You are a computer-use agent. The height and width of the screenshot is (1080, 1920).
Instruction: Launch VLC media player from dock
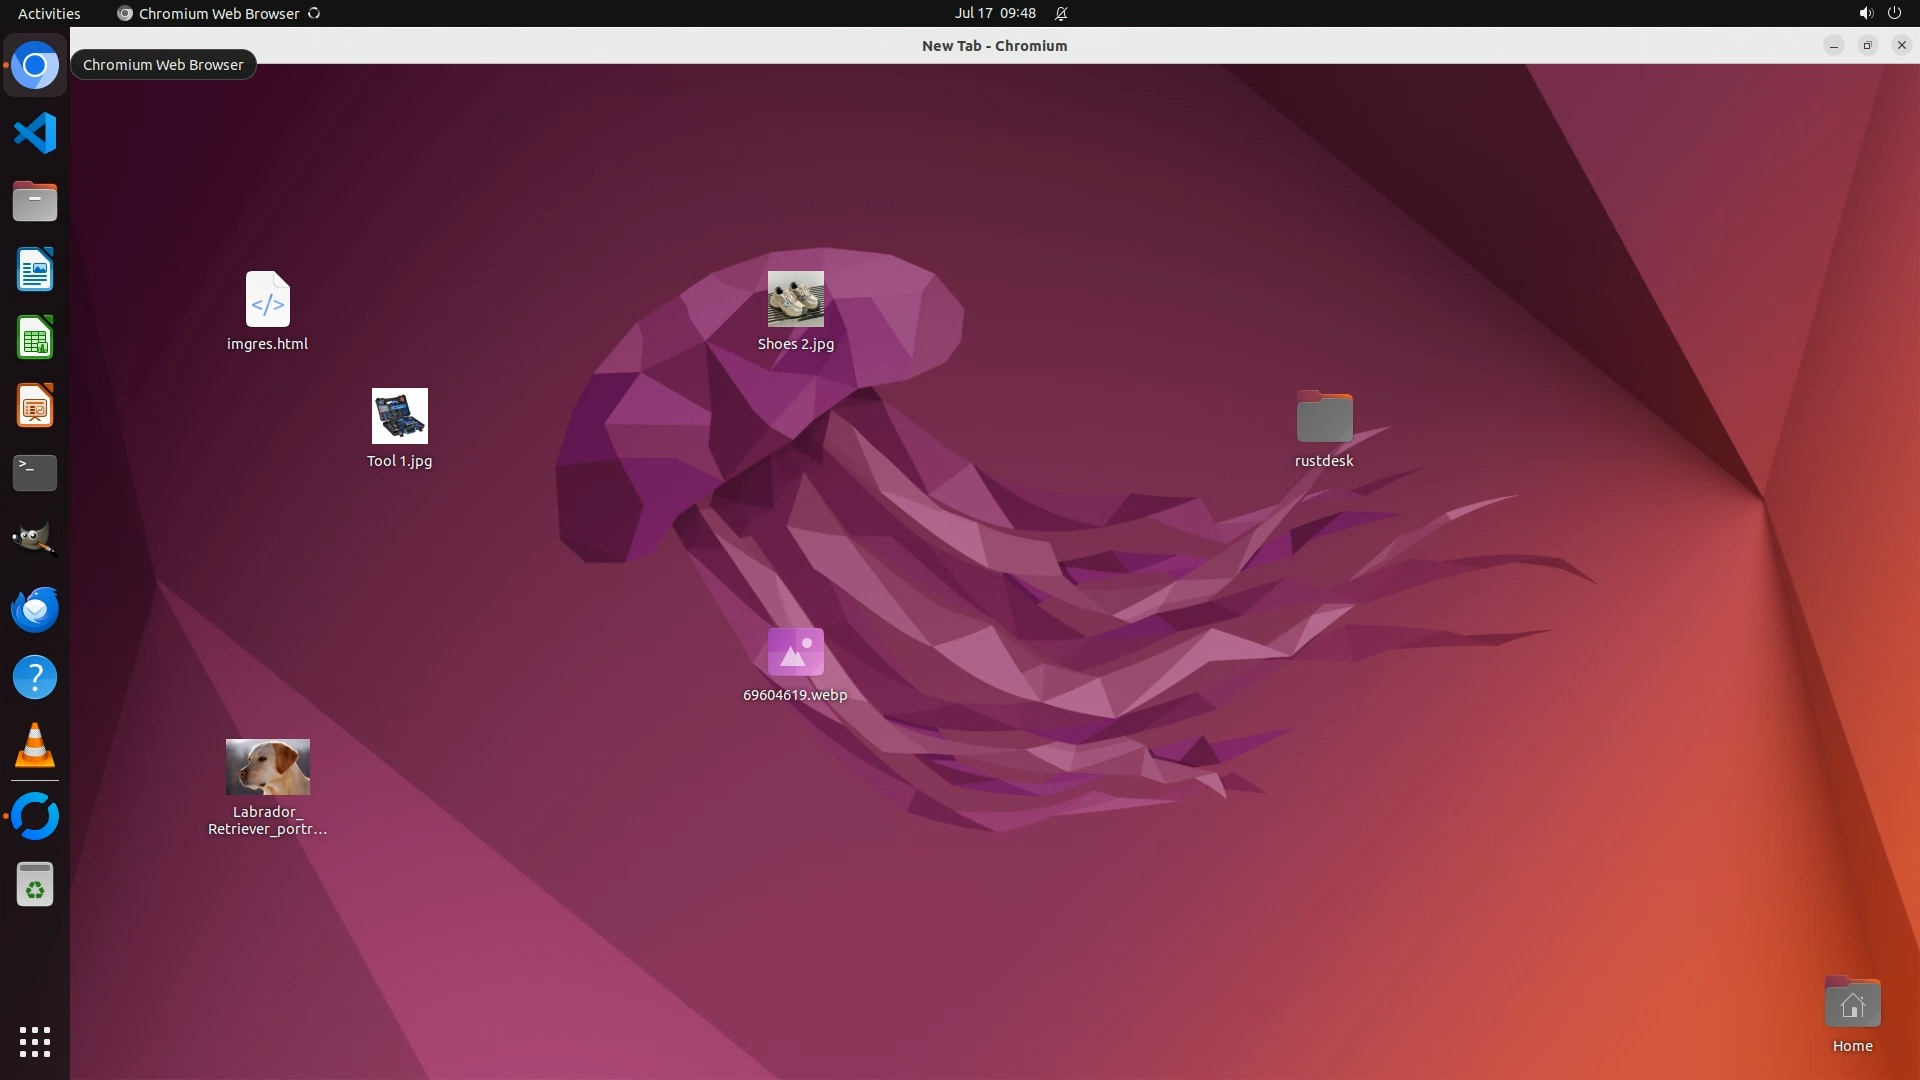[x=35, y=746]
